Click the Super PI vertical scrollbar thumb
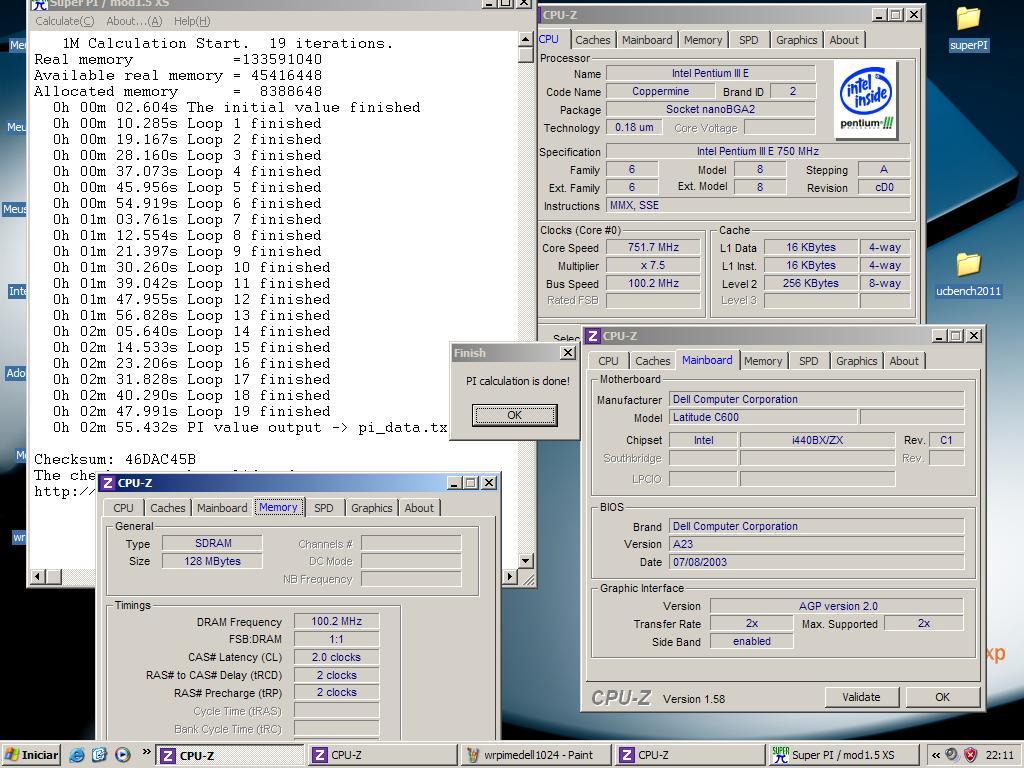Image resolution: width=1024 pixels, height=768 pixels. 526,55
